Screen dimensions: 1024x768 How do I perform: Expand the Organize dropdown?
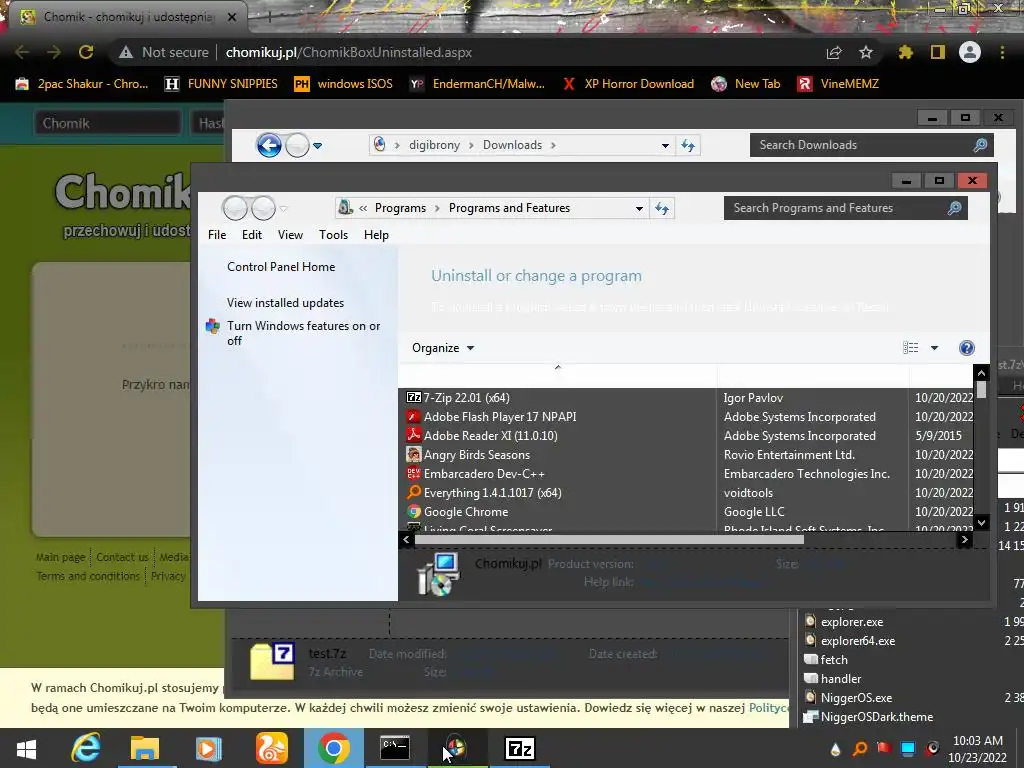(443, 347)
